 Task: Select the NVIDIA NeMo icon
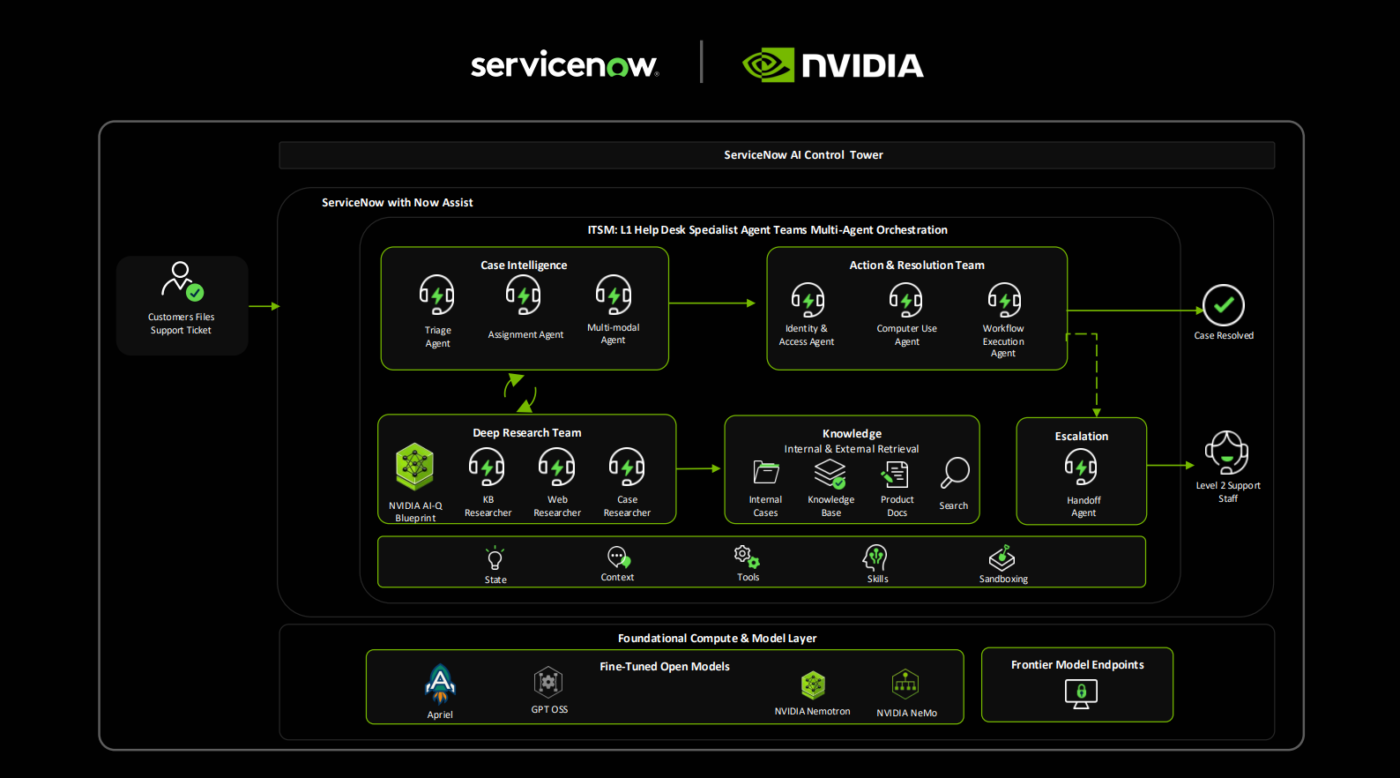pyautogui.click(x=905, y=685)
